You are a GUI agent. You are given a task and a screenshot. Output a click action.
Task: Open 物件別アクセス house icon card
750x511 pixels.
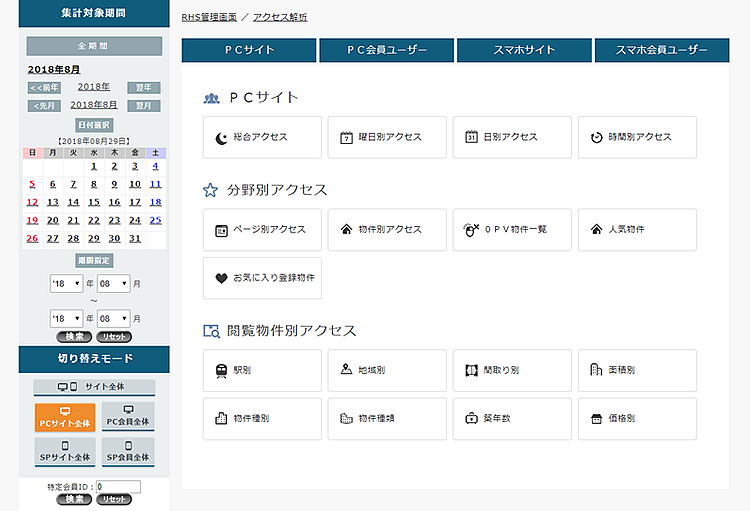tap(387, 230)
